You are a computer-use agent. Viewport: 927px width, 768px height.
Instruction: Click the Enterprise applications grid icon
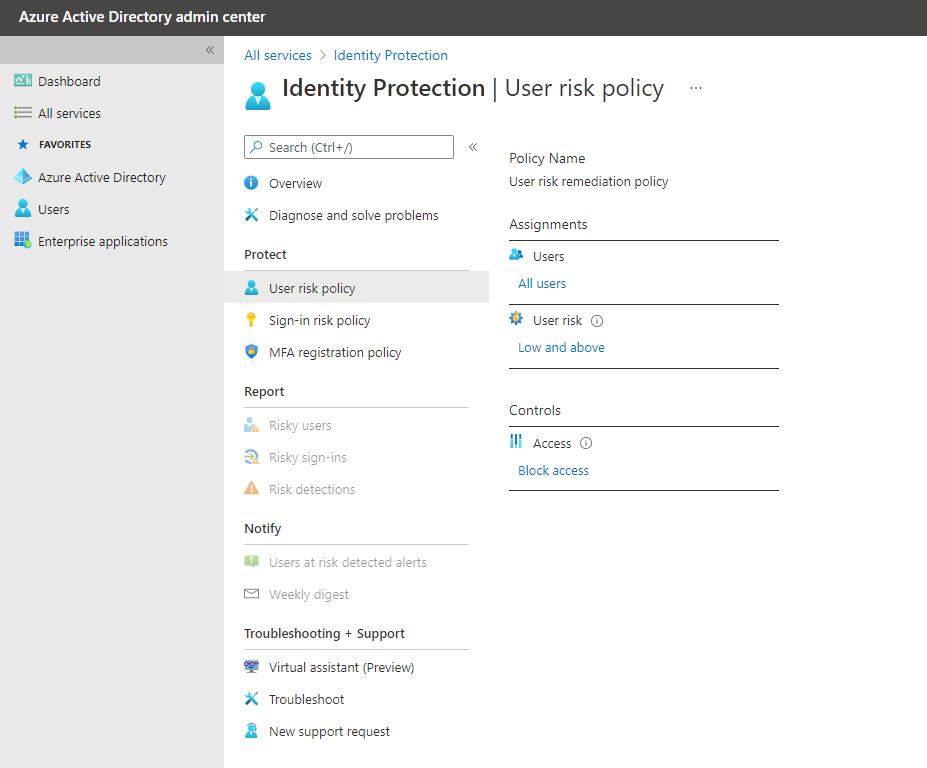click(x=23, y=240)
